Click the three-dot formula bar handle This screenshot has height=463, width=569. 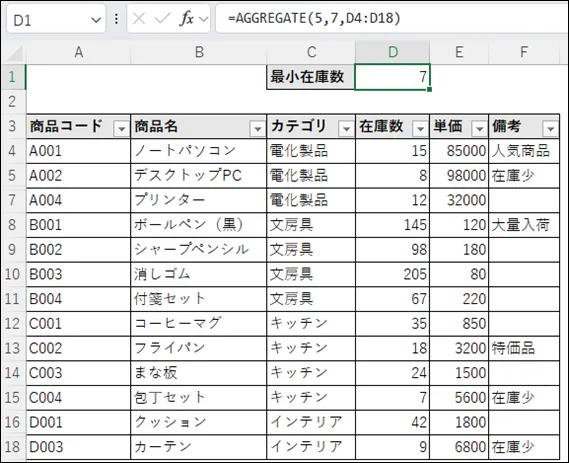116,19
